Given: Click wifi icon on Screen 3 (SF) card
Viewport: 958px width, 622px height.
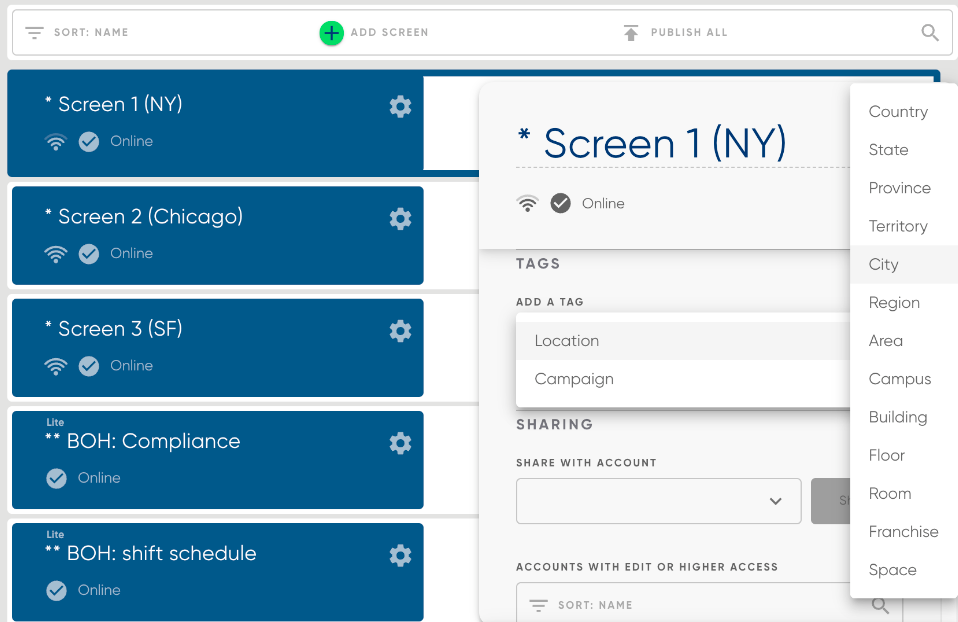Looking at the screenshot, I should (56, 367).
